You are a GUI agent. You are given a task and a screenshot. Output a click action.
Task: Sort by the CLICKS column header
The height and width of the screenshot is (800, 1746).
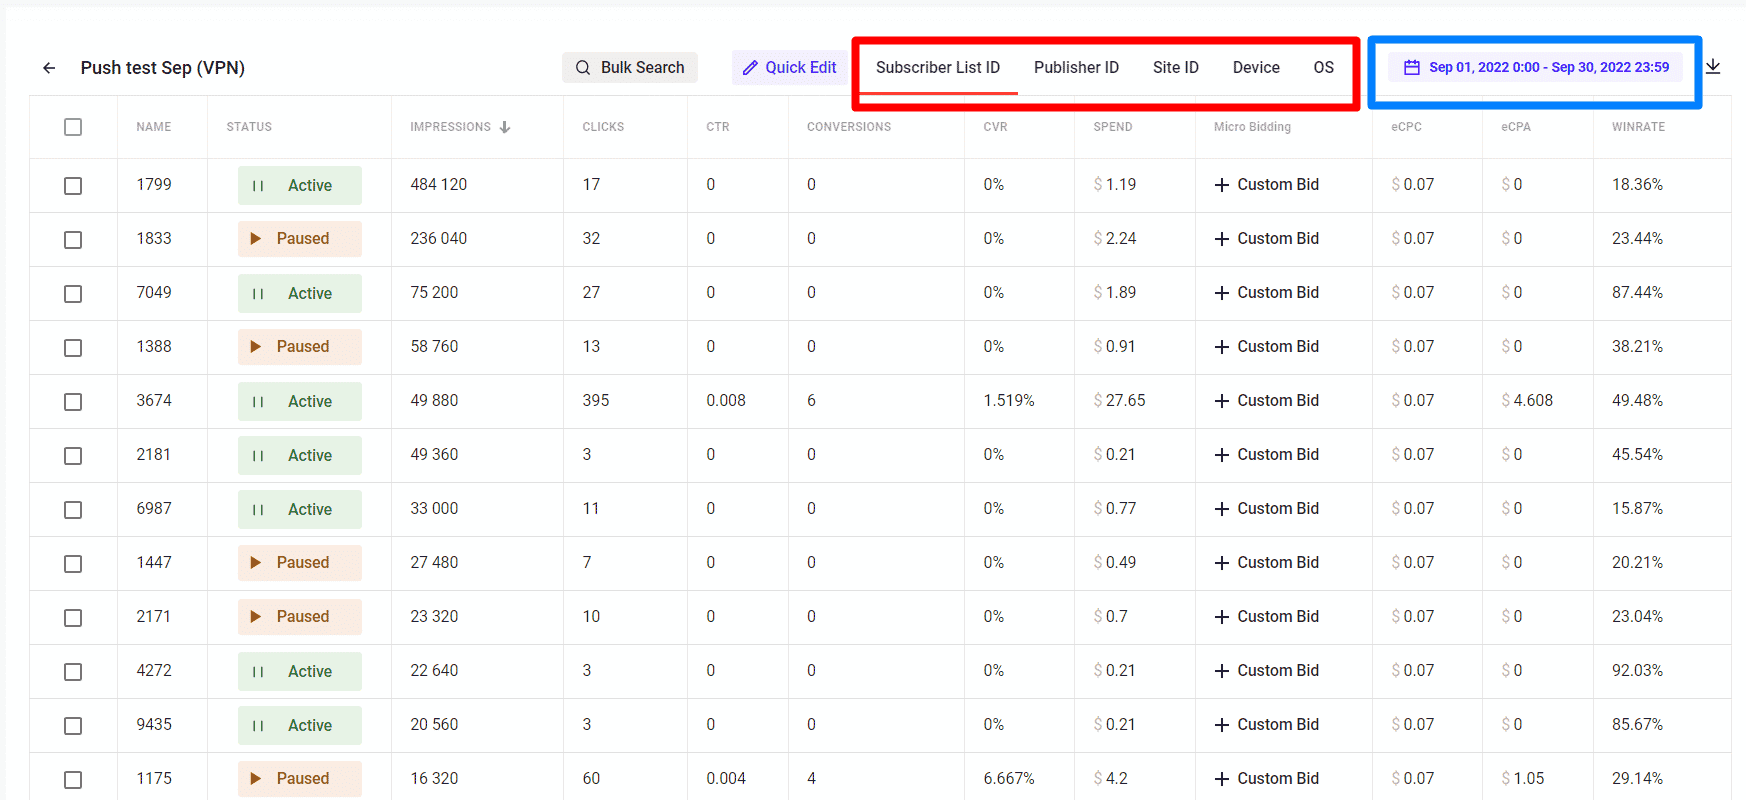click(603, 127)
